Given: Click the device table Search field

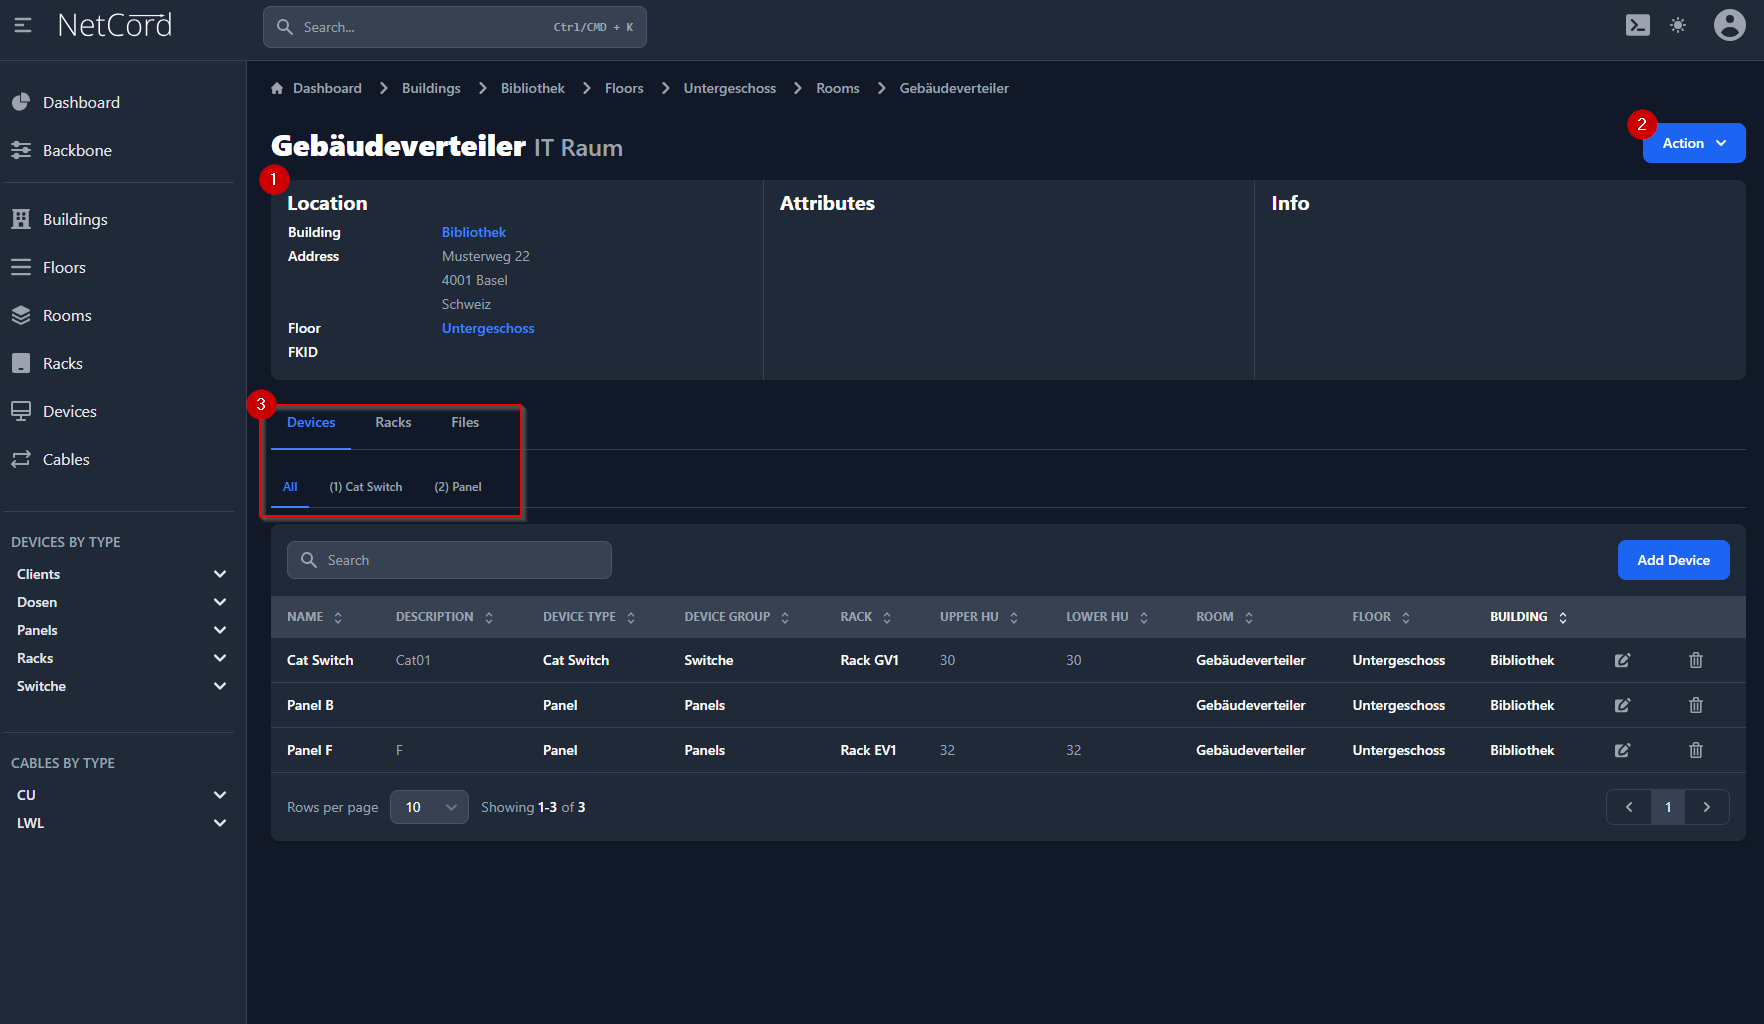Looking at the screenshot, I should click(450, 560).
